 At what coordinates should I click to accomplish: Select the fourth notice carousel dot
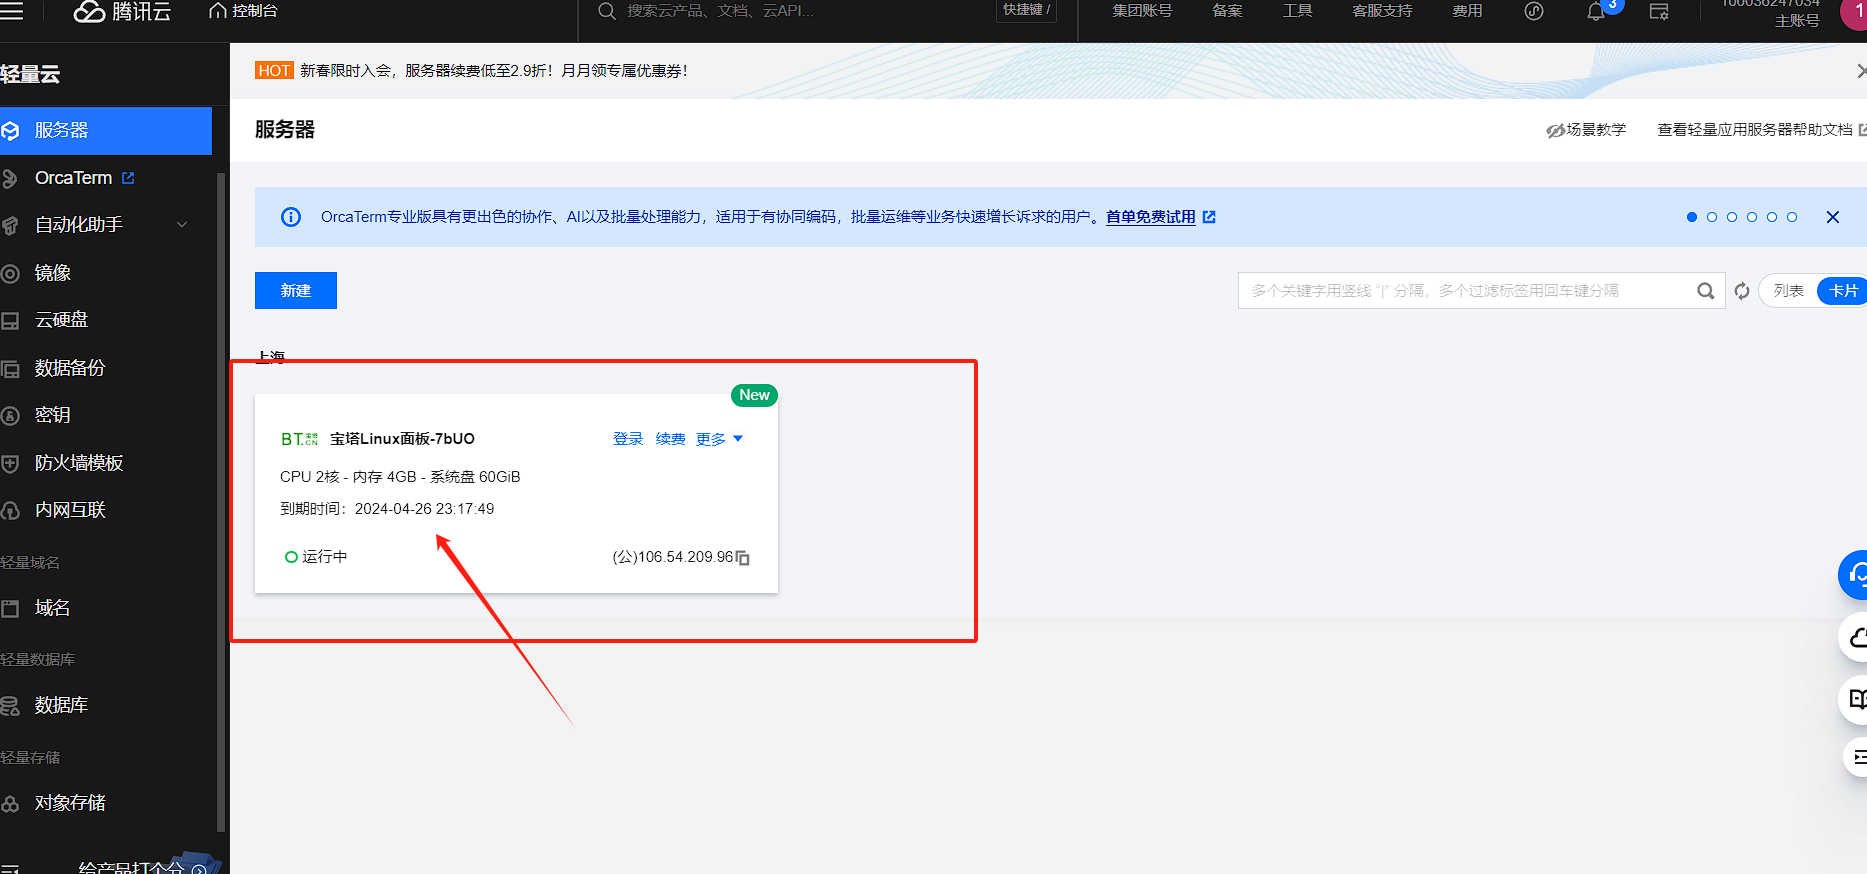point(1752,217)
